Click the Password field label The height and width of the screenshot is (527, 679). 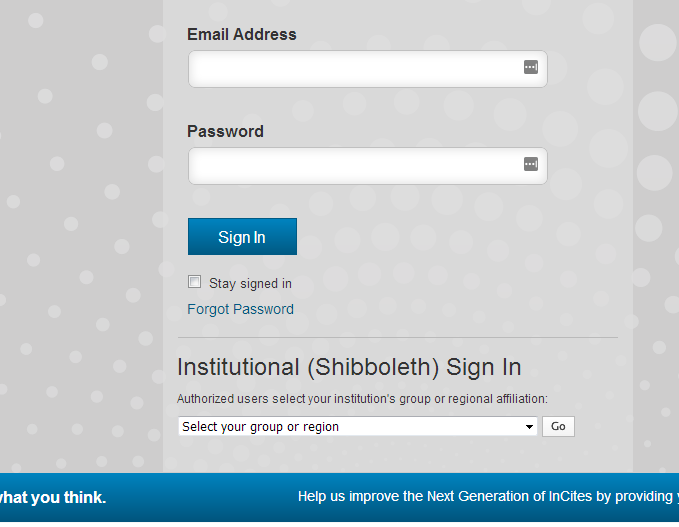tap(225, 131)
